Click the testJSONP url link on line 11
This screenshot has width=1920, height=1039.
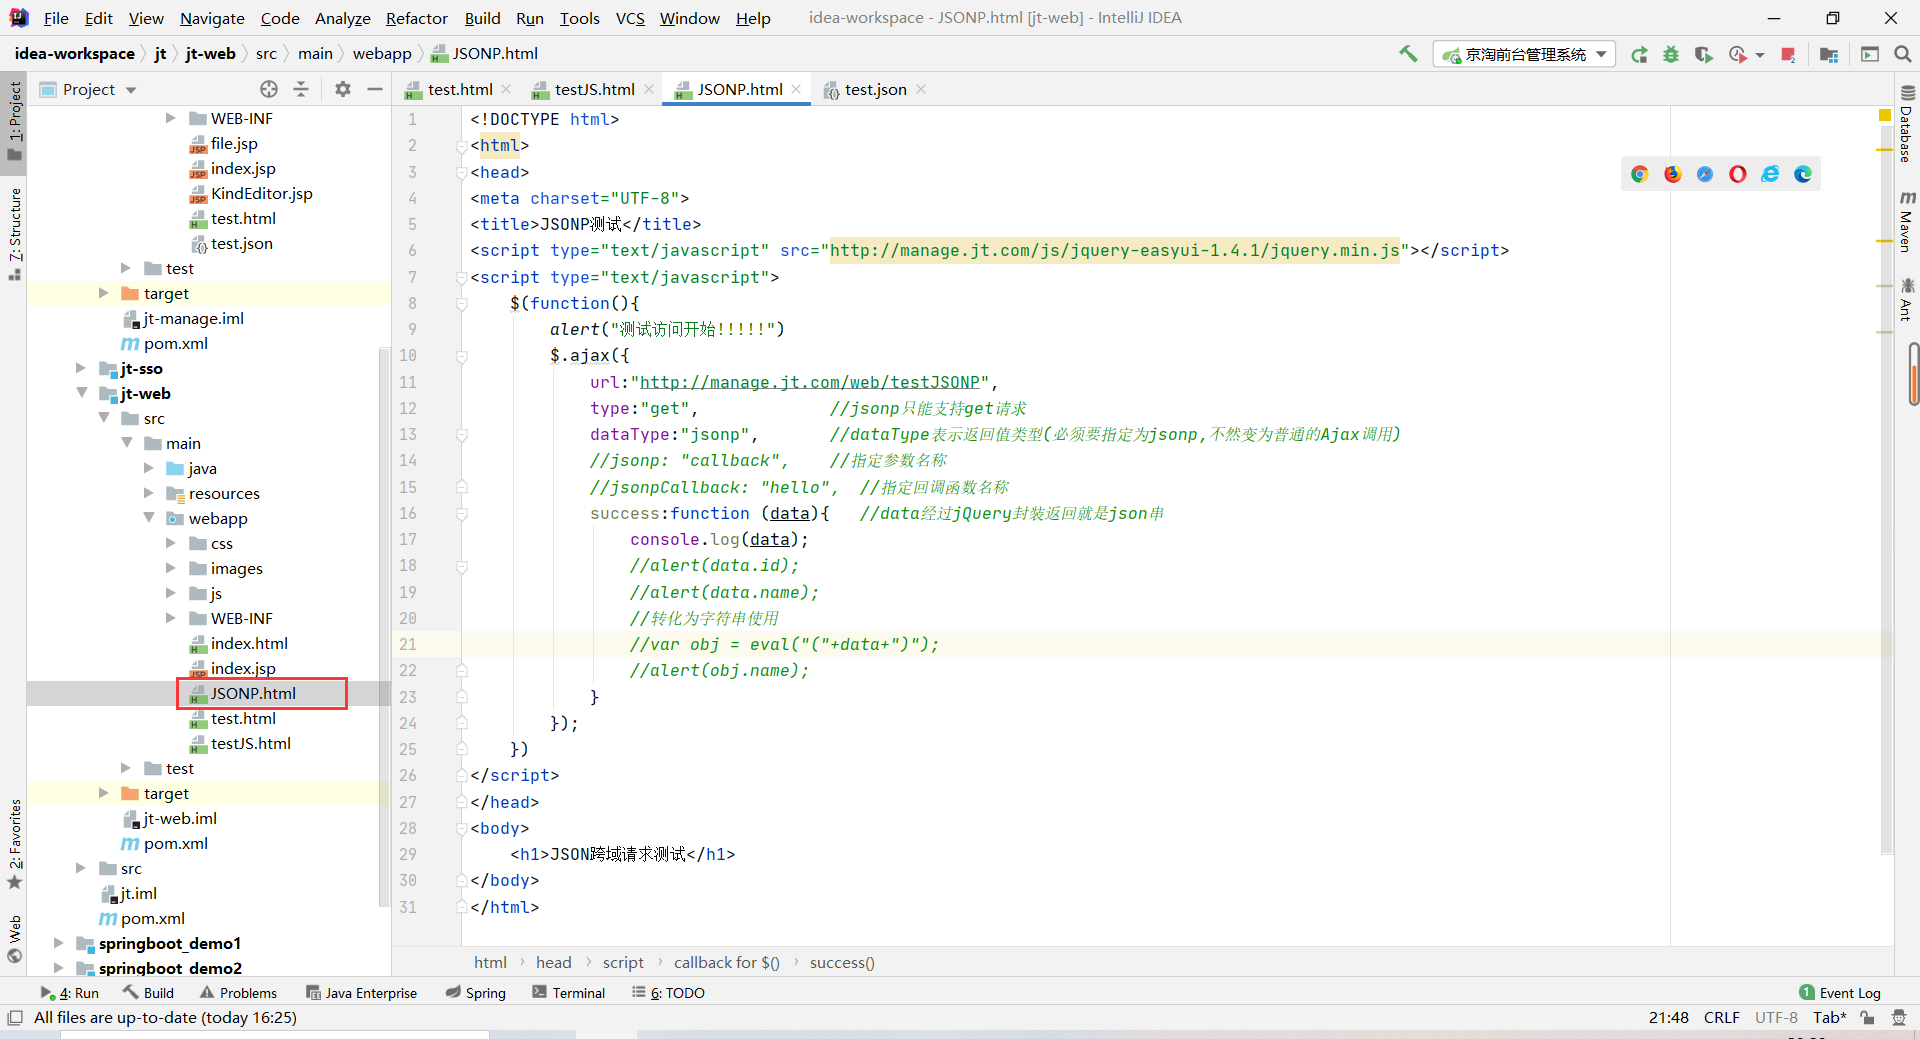click(809, 382)
